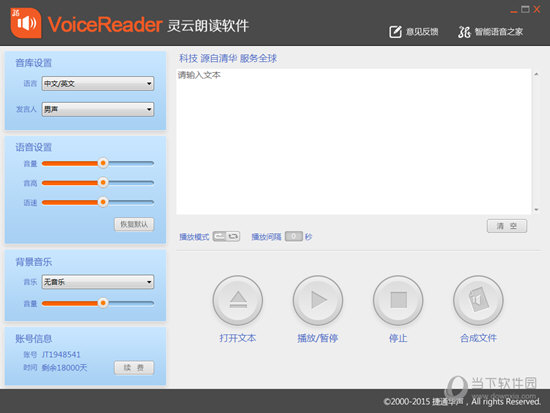Click into the 请输入文本 text area
The image size is (550, 413).
[x=354, y=141]
